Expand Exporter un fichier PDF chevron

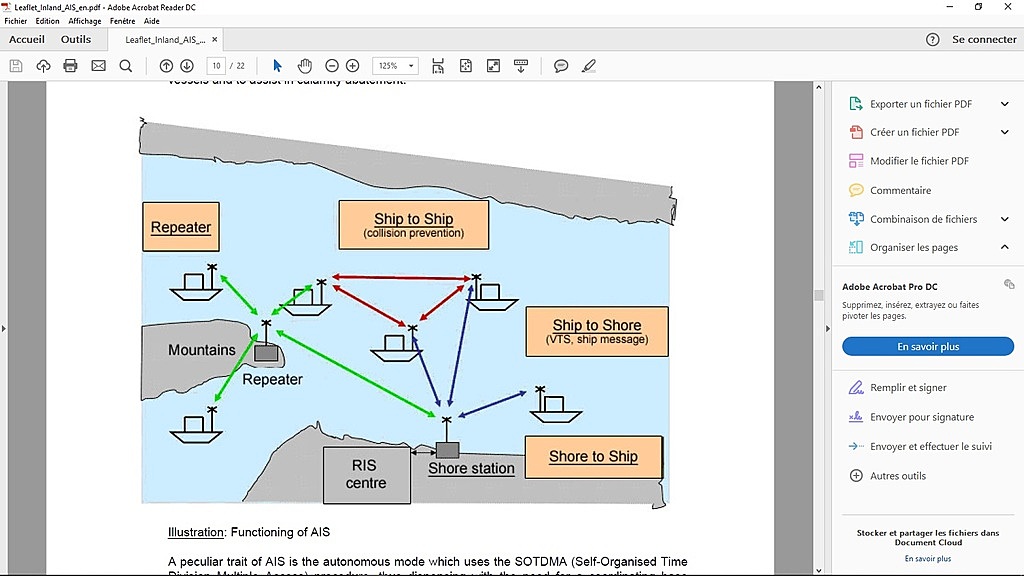(1004, 104)
